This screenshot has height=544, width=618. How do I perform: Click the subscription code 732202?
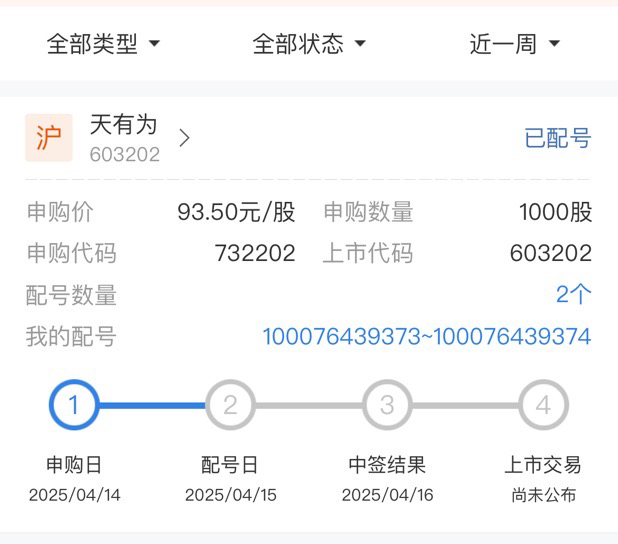coord(255,253)
